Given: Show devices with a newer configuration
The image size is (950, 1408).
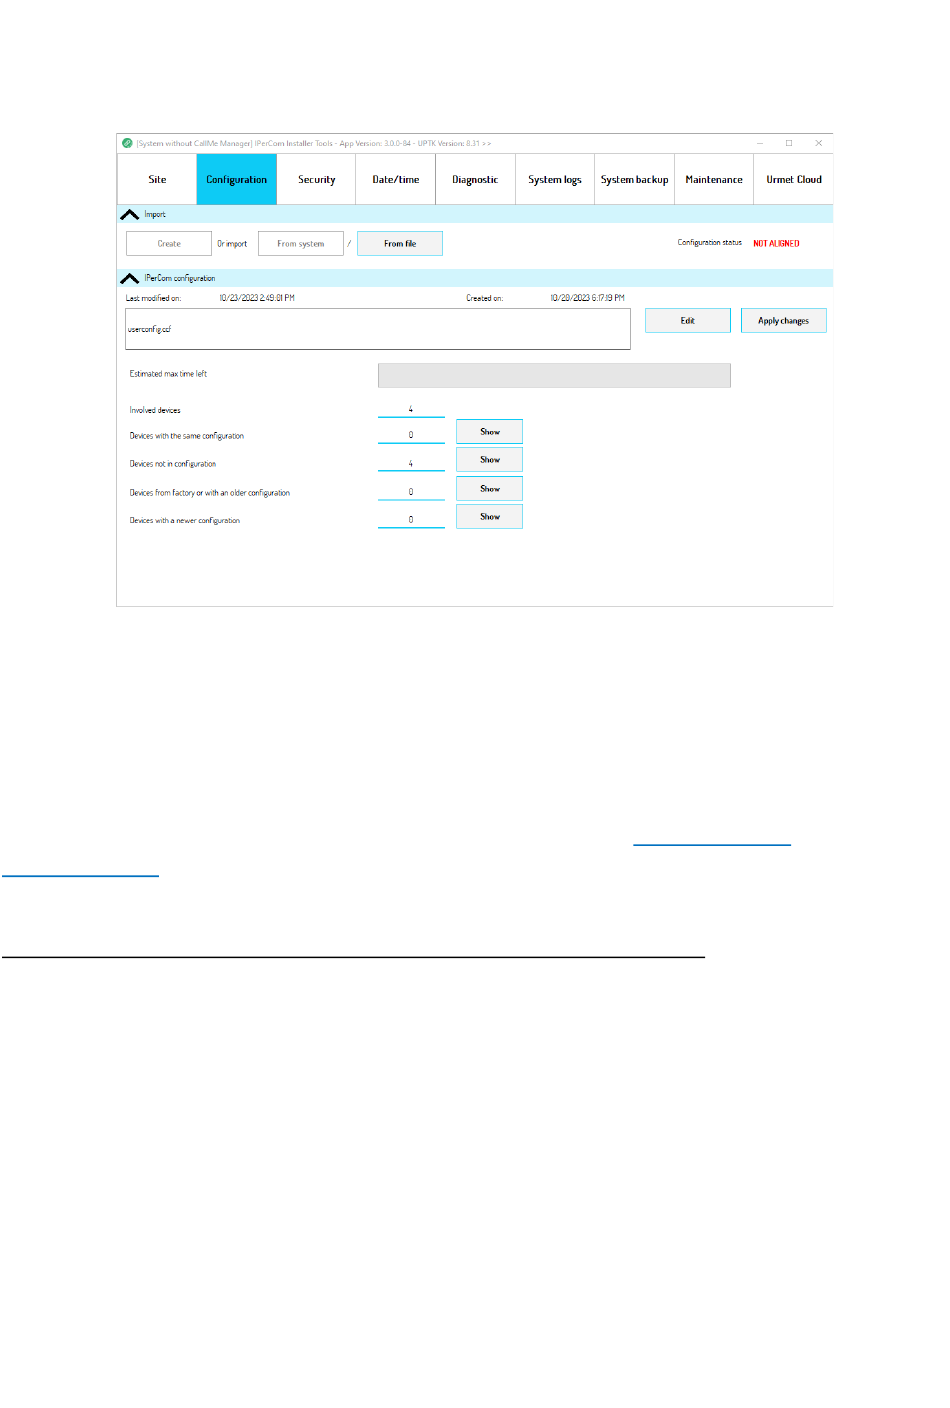Looking at the screenshot, I should (x=490, y=517).
